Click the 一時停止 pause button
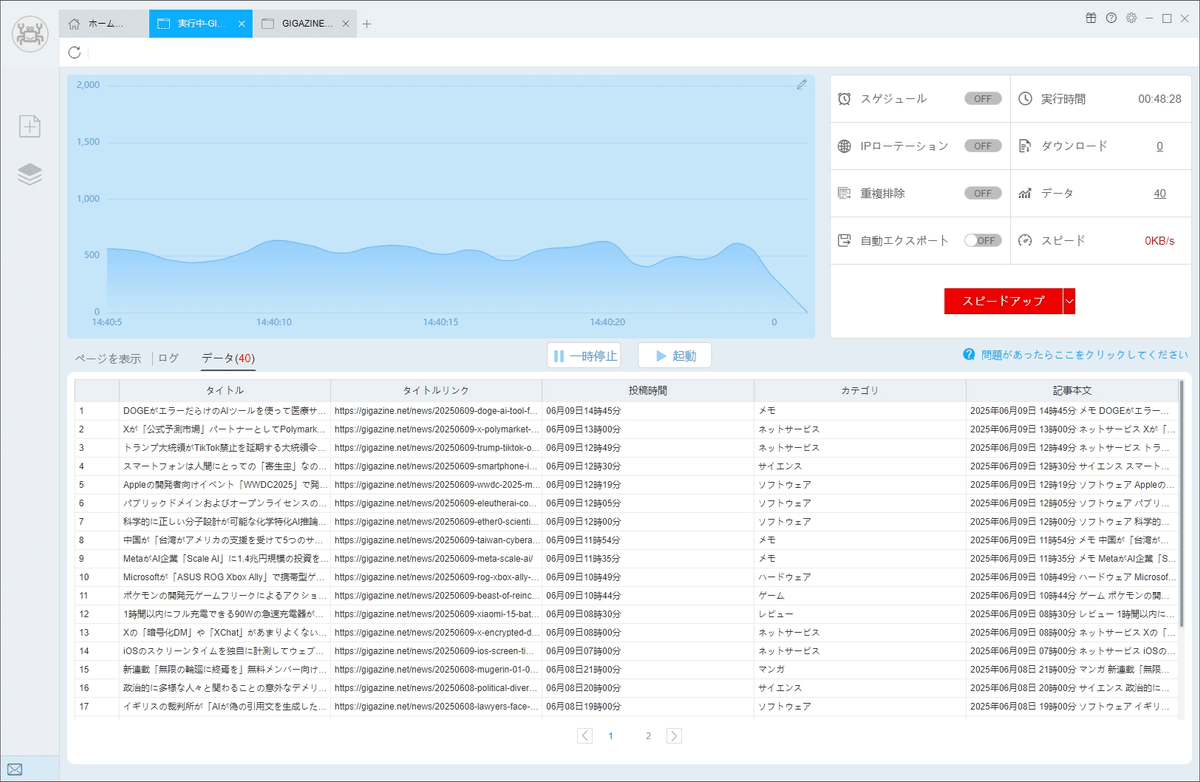Image resolution: width=1200 pixels, height=782 pixels. [x=584, y=355]
